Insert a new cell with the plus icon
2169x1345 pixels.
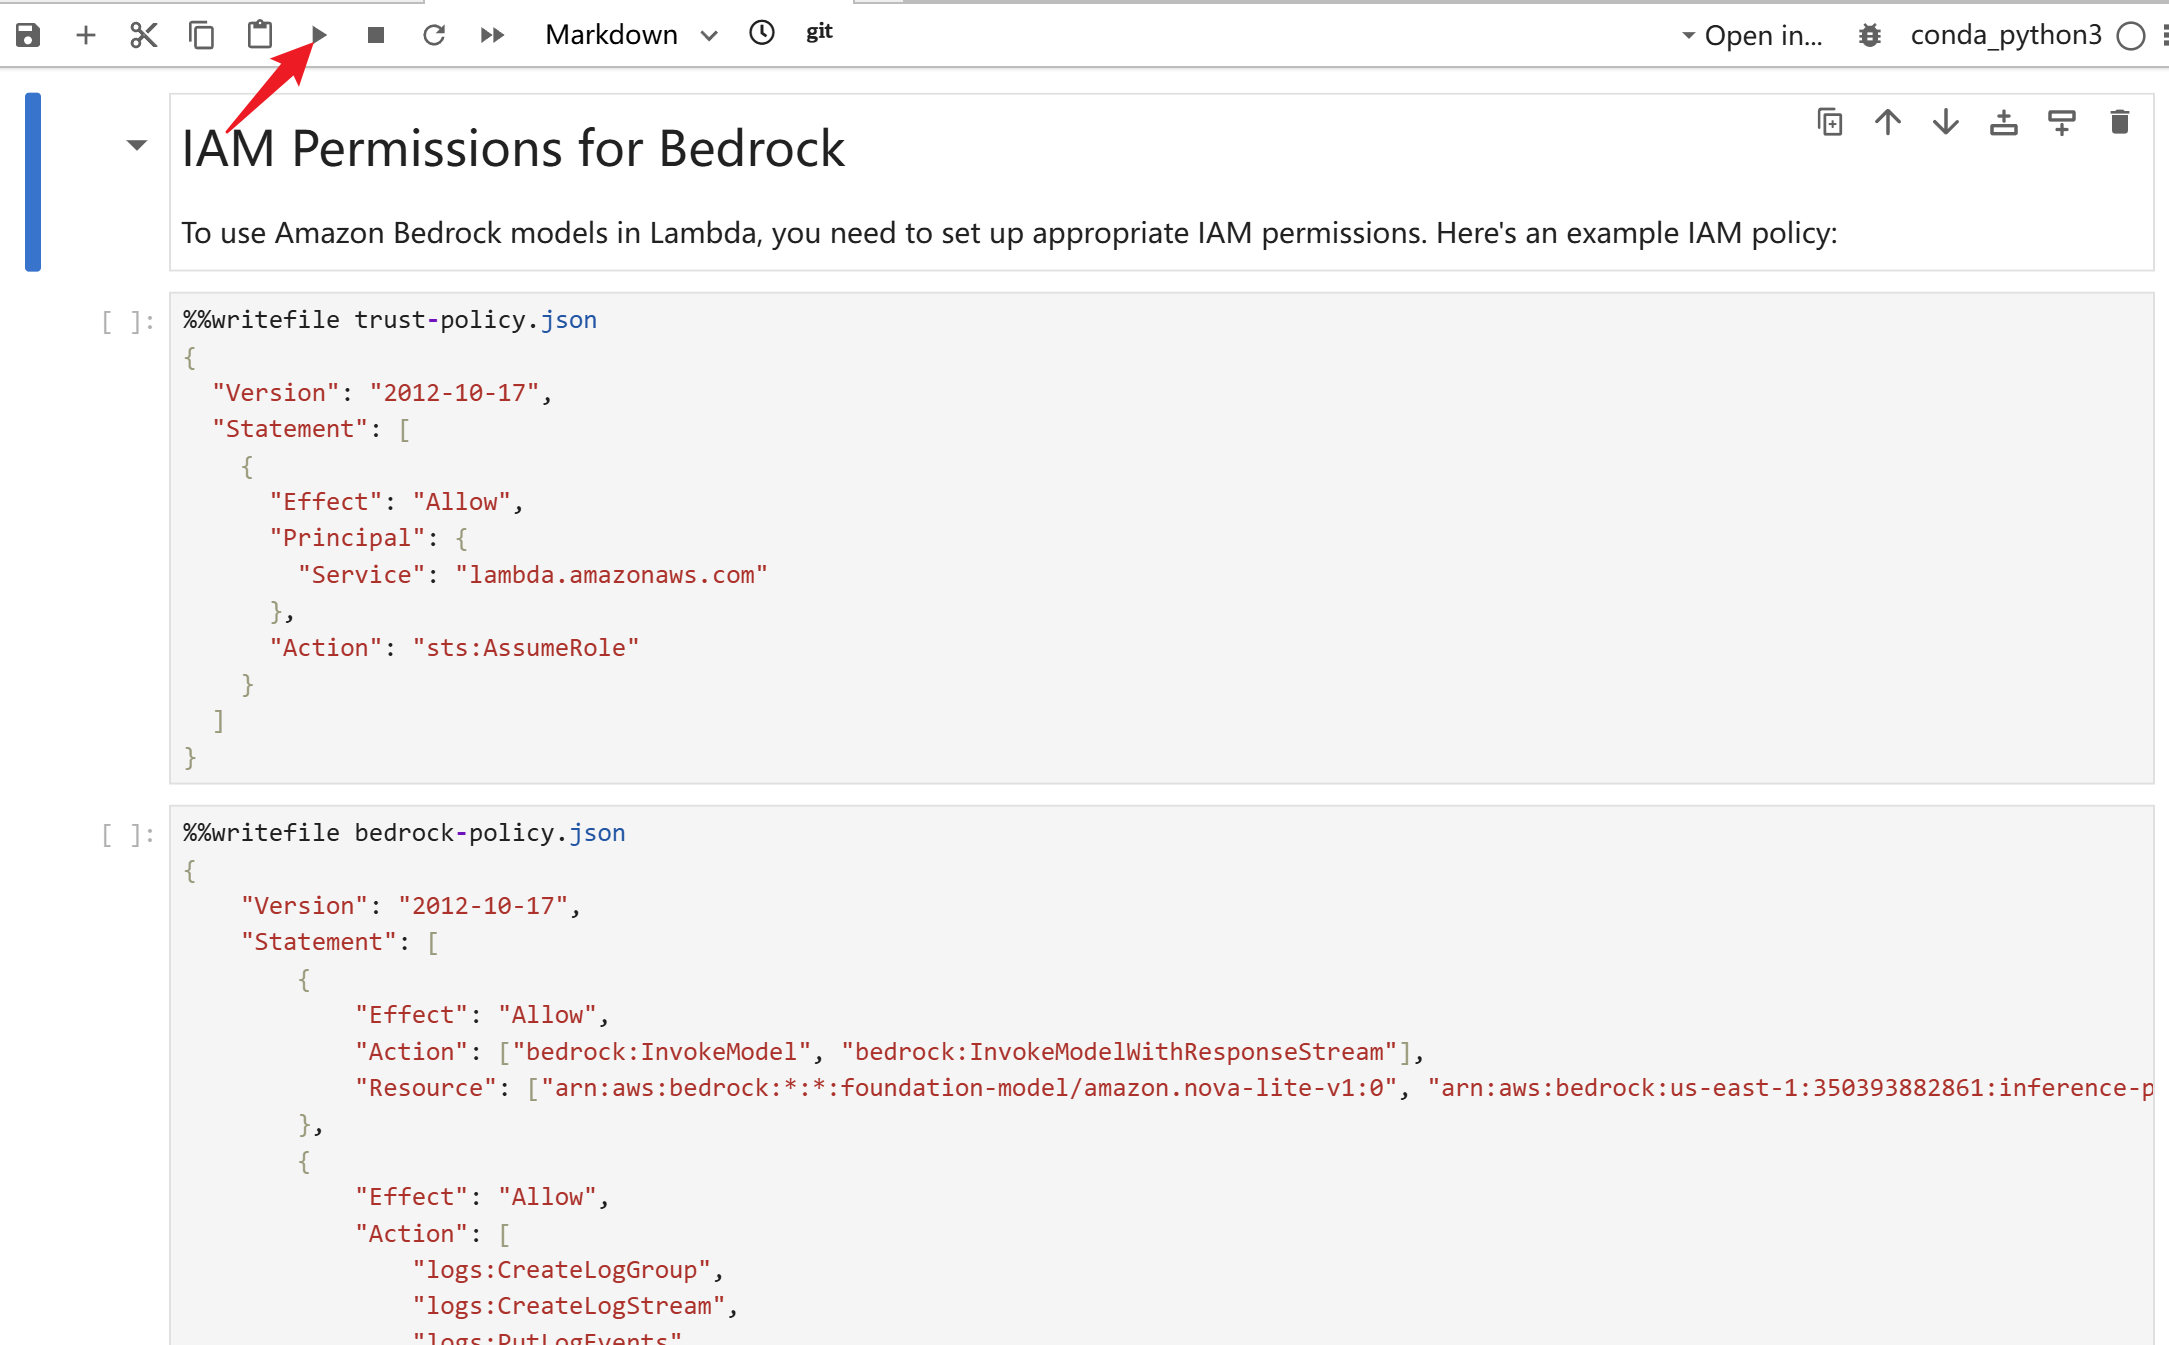pyautogui.click(x=86, y=35)
